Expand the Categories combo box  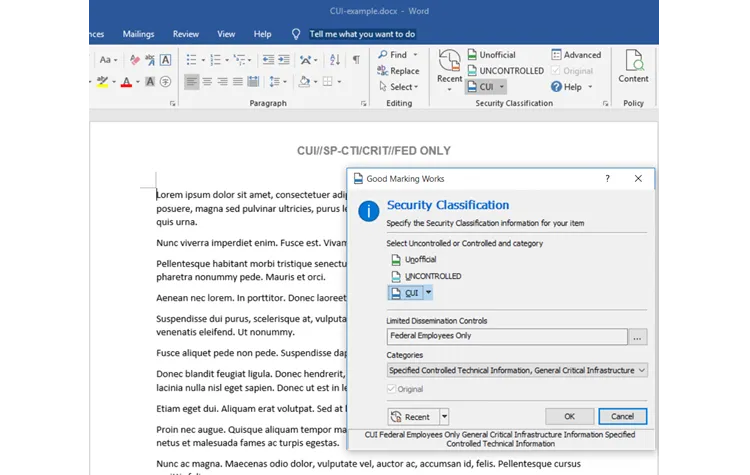pyautogui.click(x=641, y=370)
